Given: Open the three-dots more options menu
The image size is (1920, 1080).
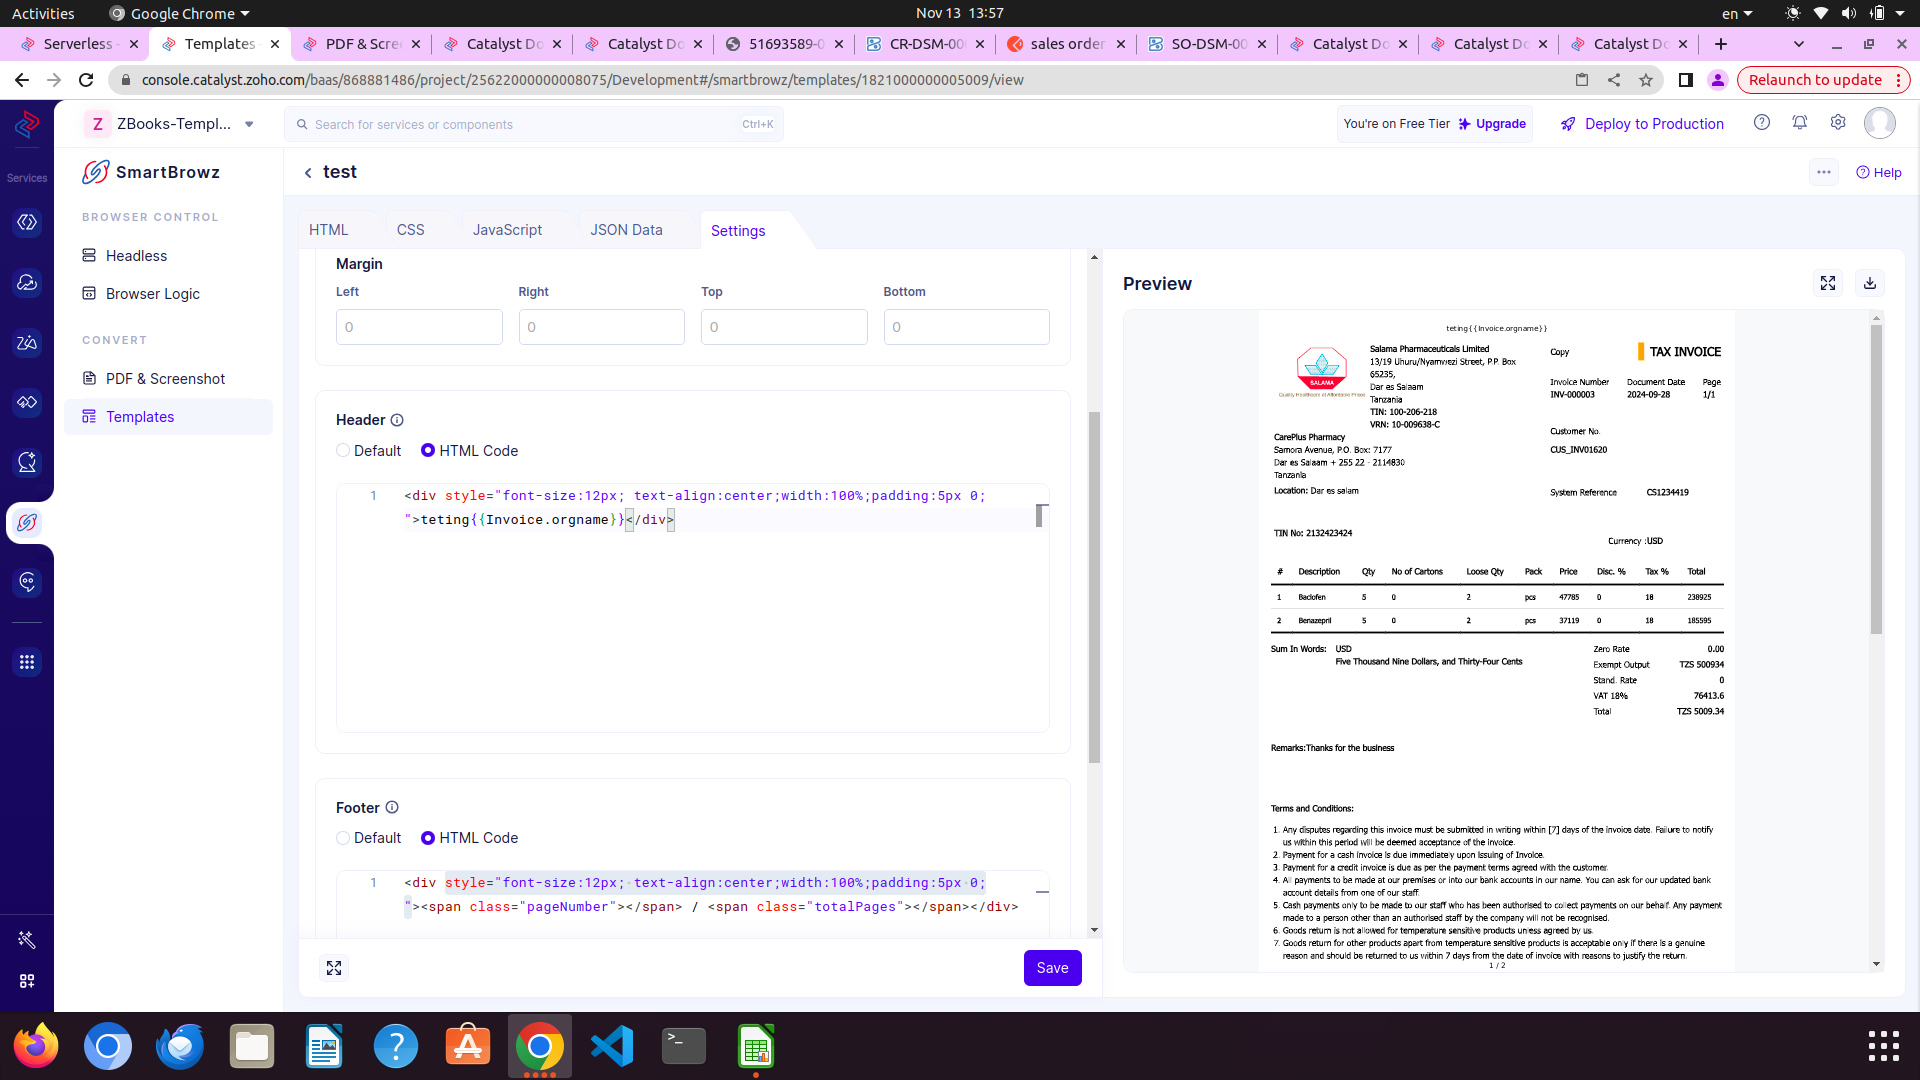Looking at the screenshot, I should [1823, 172].
